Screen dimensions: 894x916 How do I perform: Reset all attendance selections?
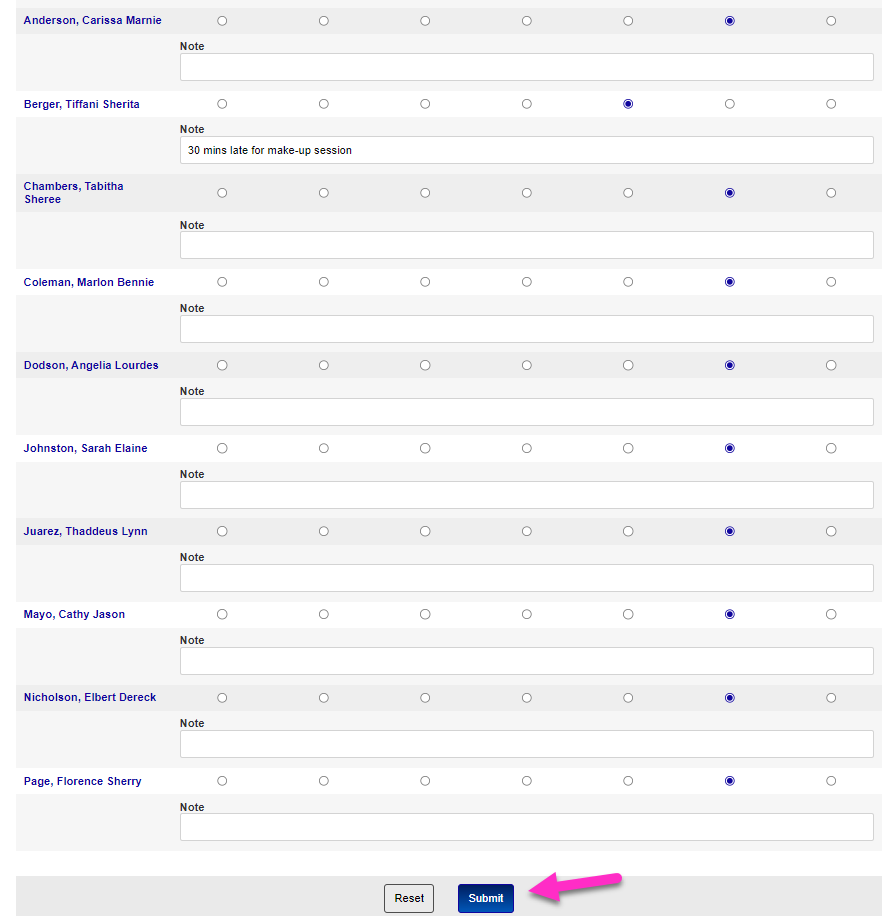tap(408, 898)
